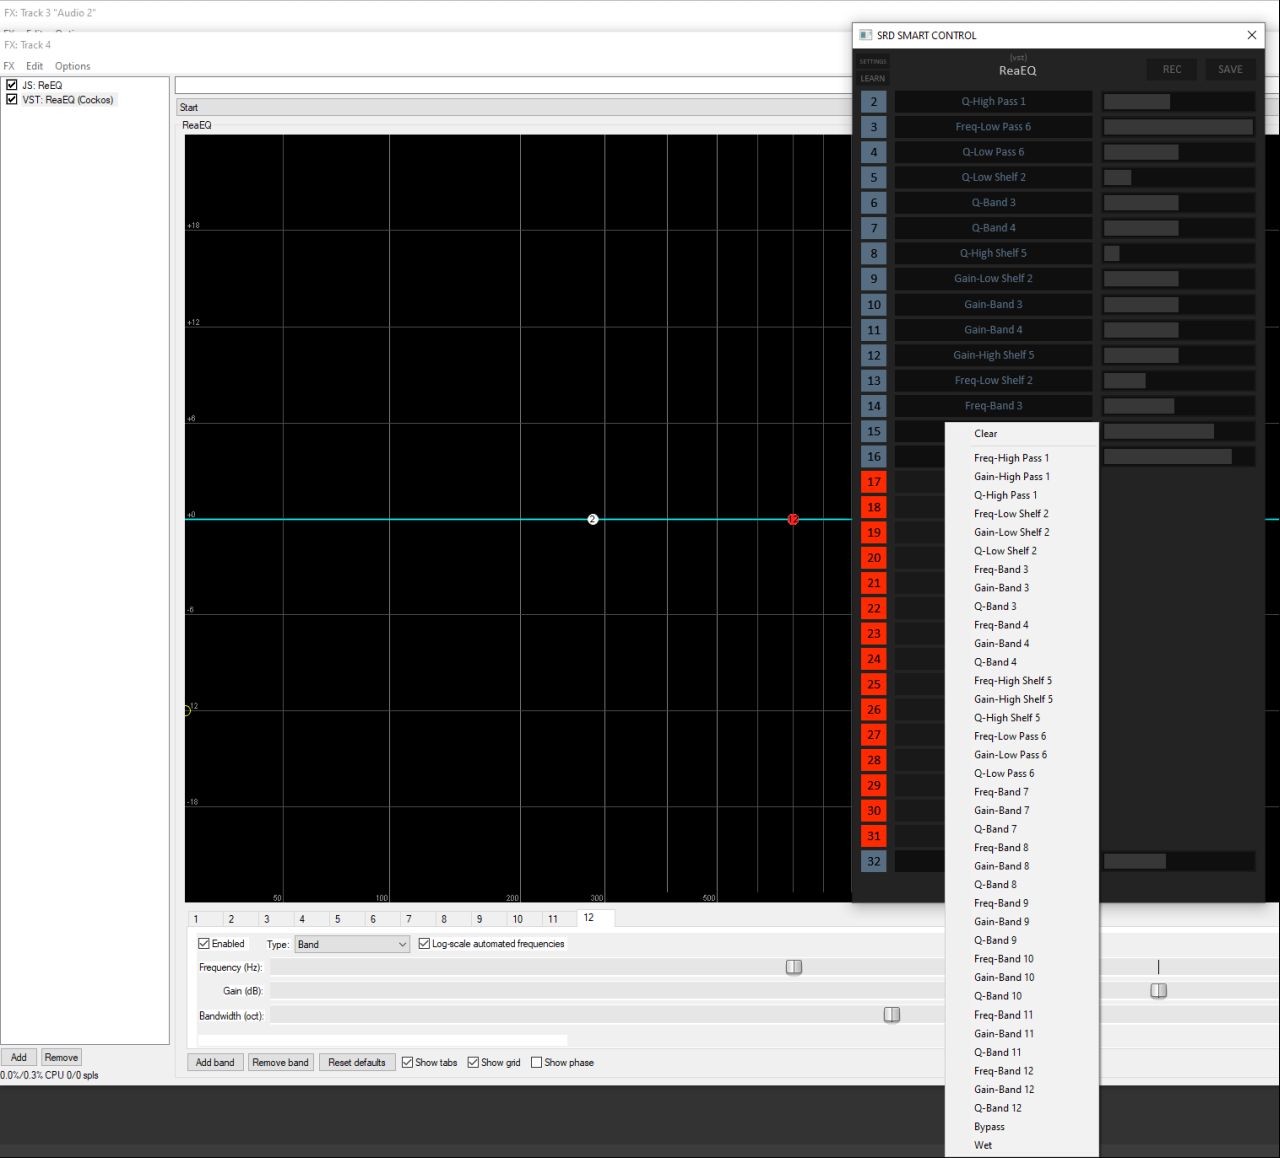Click the Add FX button

(x=19, y=1057)
